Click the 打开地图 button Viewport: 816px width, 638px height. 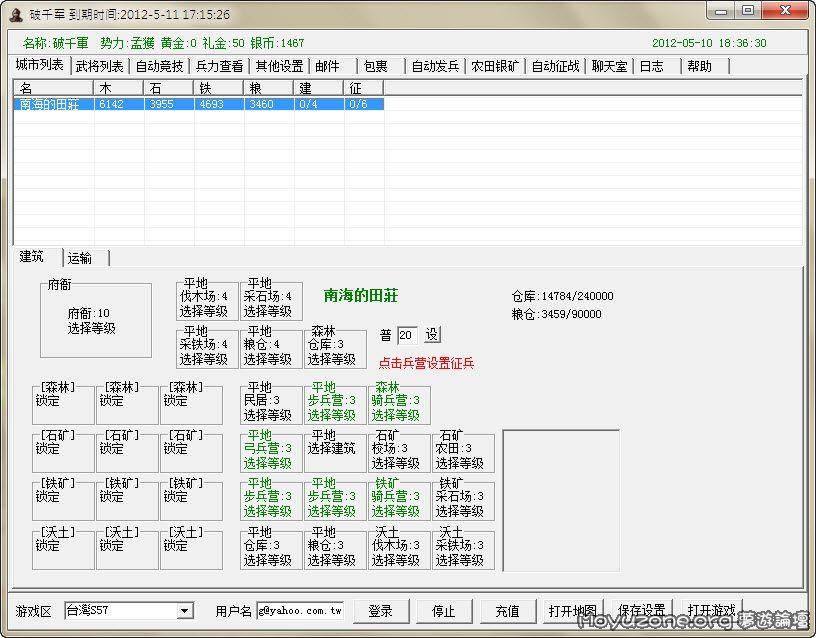[x=572, y=611]
